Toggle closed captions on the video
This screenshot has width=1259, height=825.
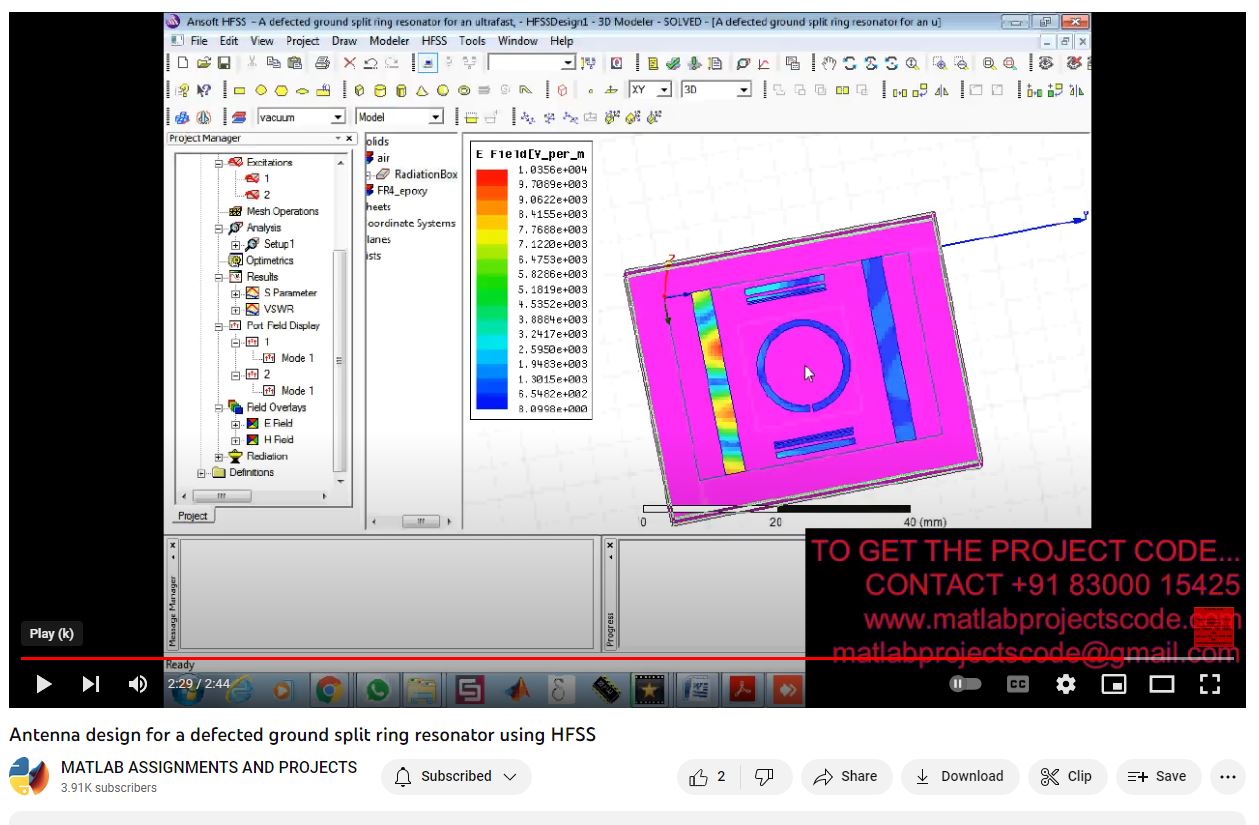pos(1017,684)
